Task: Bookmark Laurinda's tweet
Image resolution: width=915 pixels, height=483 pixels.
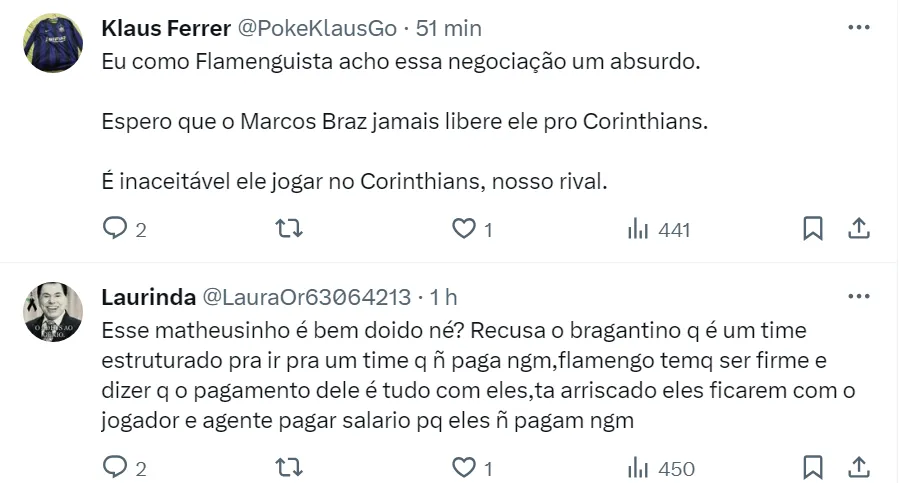Action: click(x=813, y=467)
